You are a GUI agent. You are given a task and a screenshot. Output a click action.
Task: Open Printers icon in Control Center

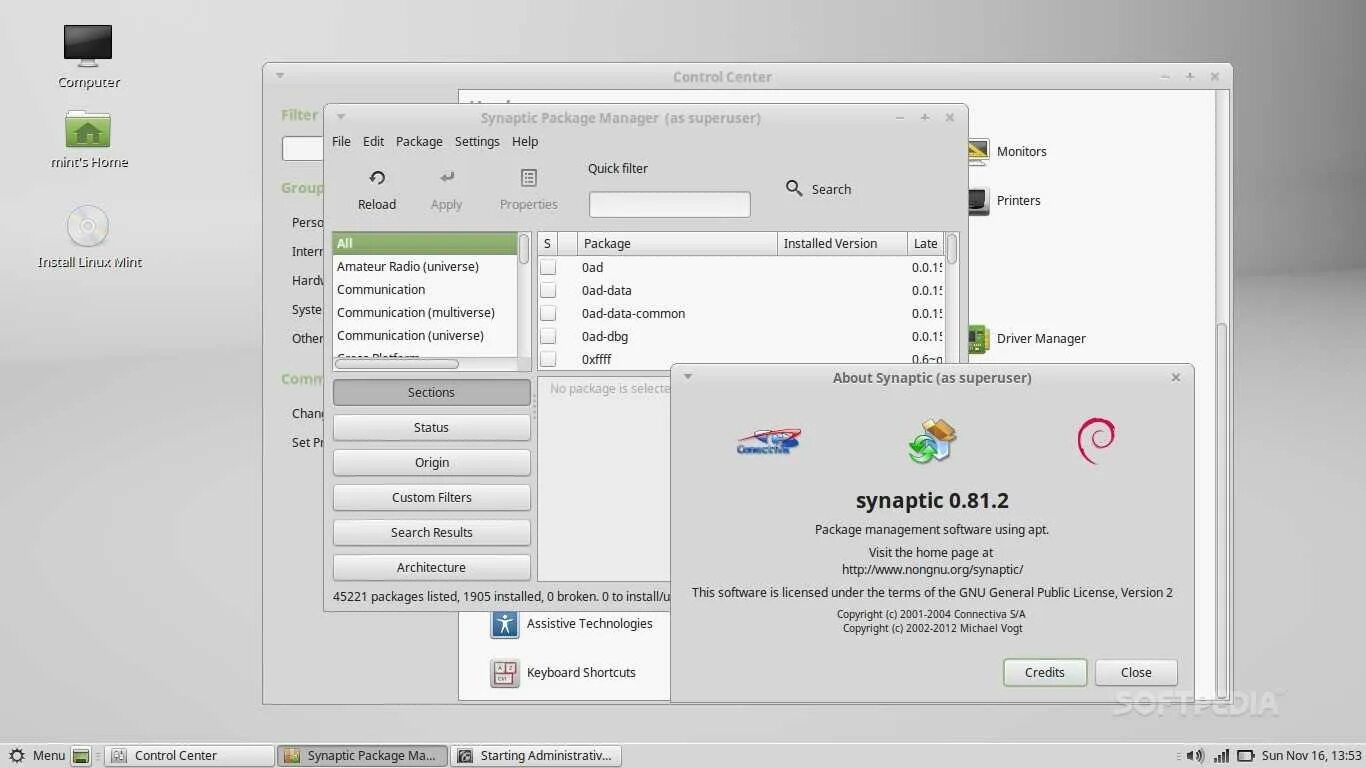tap(978, 201)
